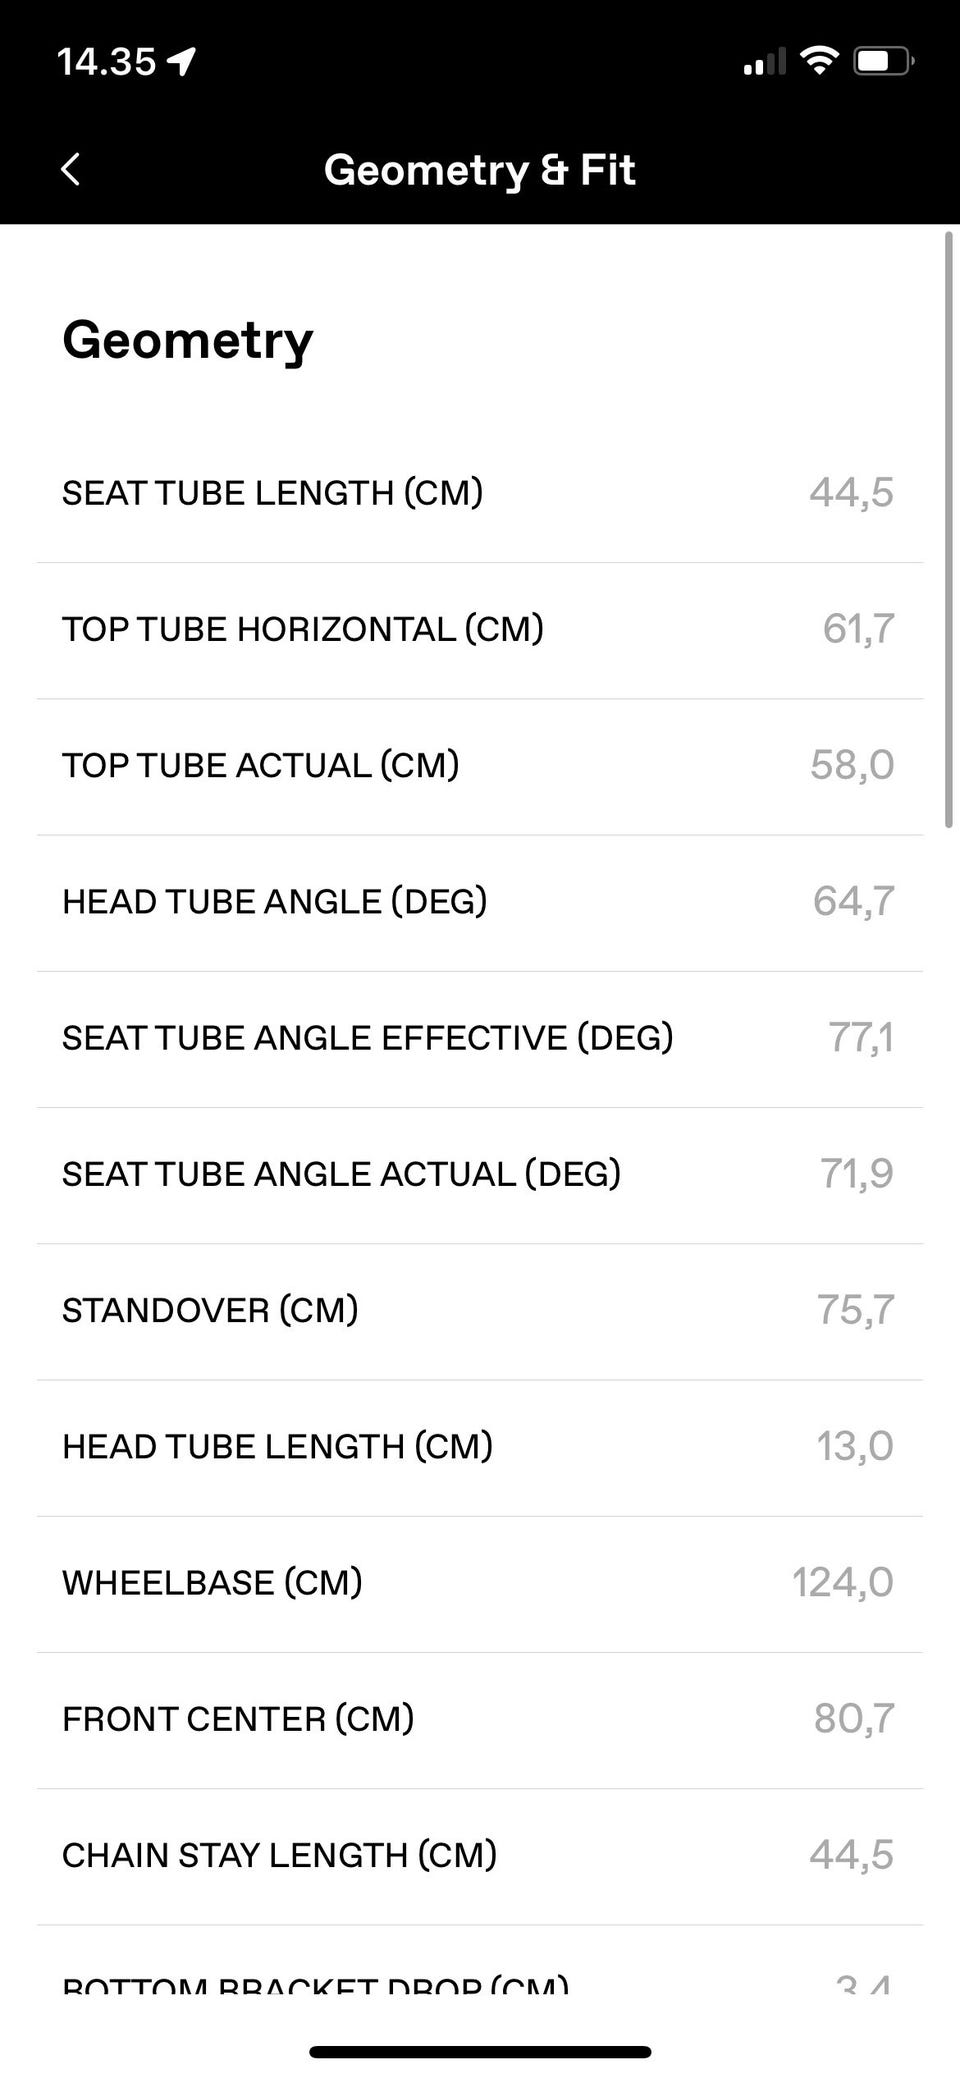The image size is (960, 2078).
Task: Tap the Head Tube Angle row
Action: (x=480, y=901)
